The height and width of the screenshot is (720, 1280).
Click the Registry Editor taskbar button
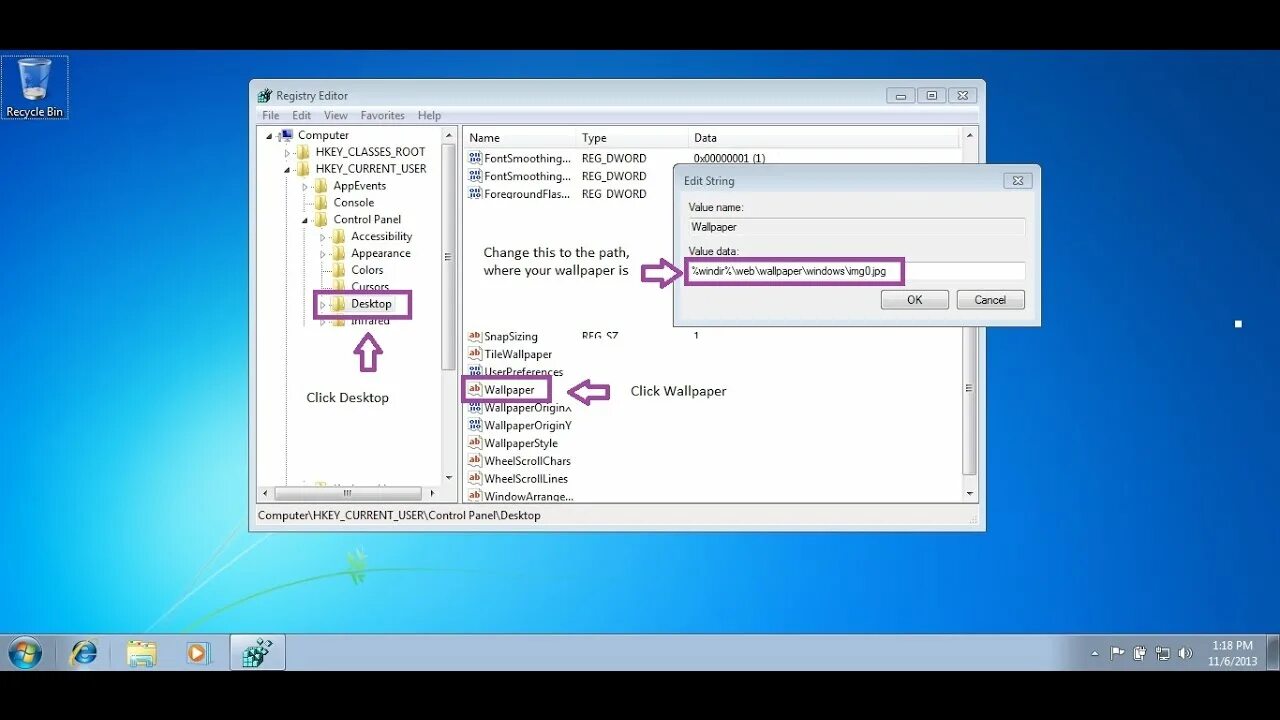(x=257, y=653)
